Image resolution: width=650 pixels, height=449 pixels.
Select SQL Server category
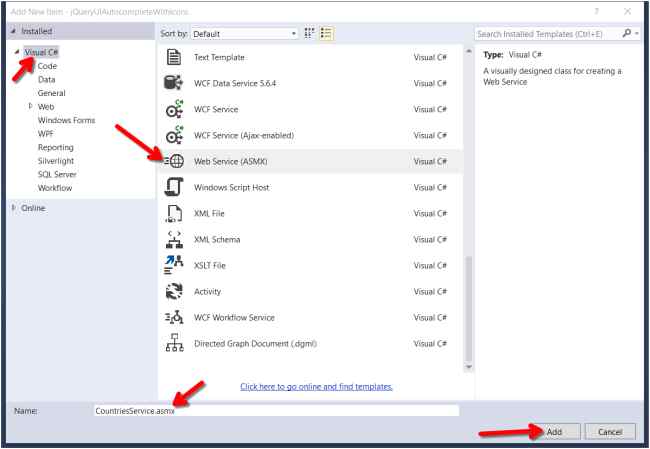tap(57, 174)
